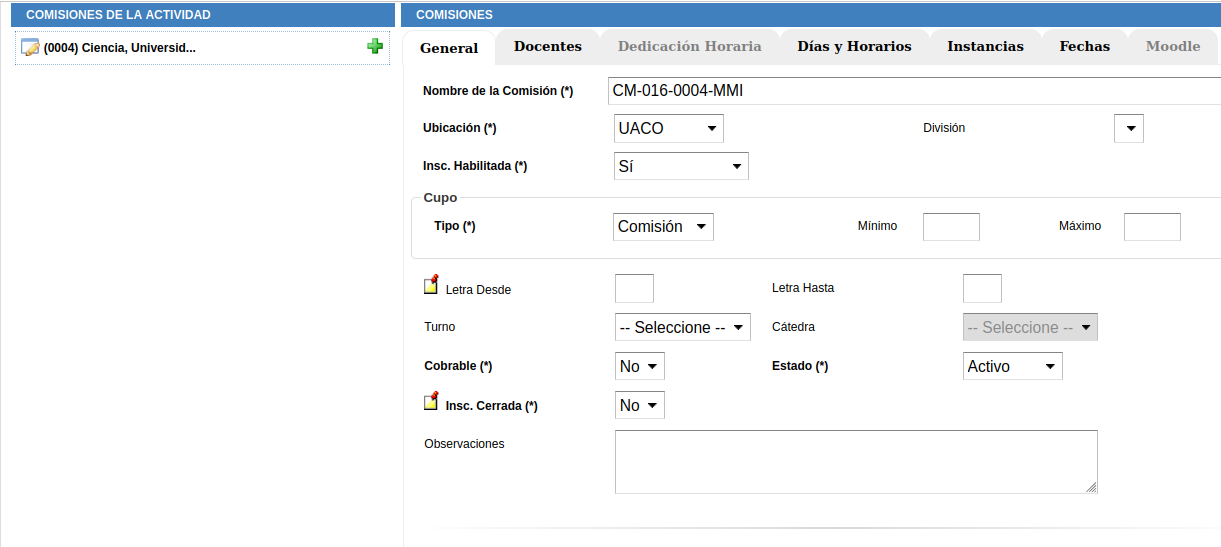Click the Cupo Mínimo input field
The image size is (1221, 547).
[x=950, y=227]
